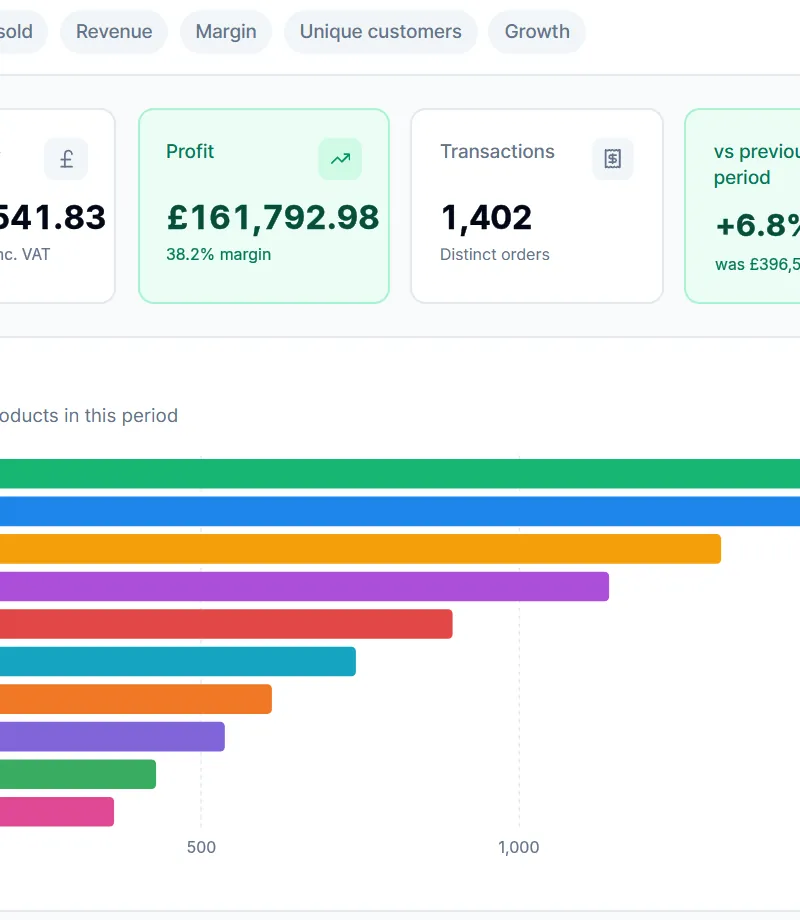800x920 pixels.
Task: Select the Growth metric pill
Action: tap(537, 32)
